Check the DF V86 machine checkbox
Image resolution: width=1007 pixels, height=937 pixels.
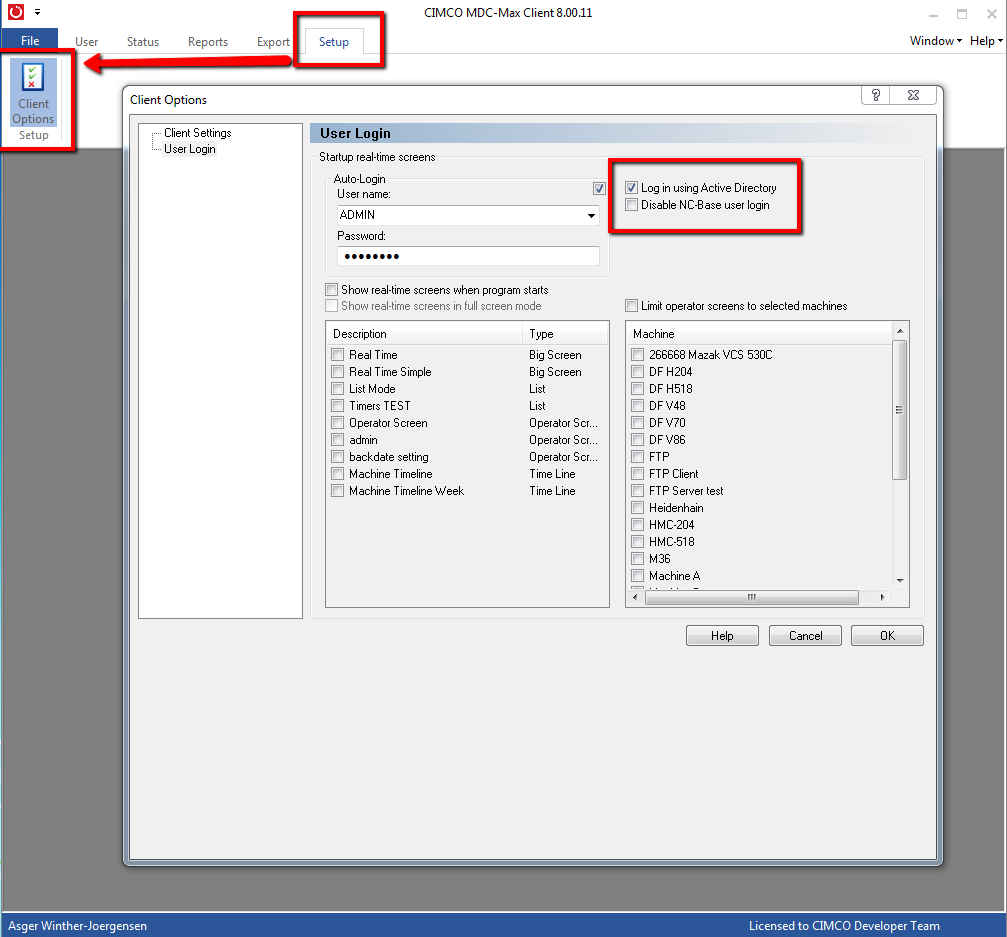tap(638, 440)
